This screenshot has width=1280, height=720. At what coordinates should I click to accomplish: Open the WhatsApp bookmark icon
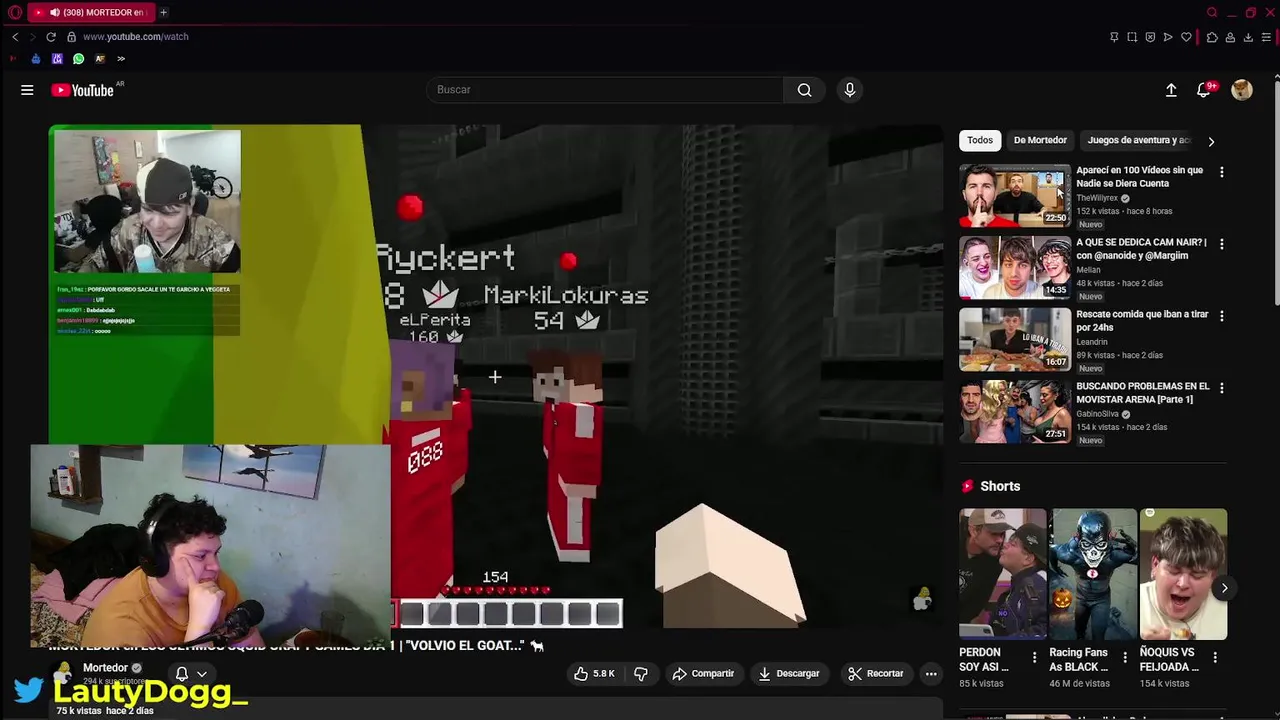78,59
